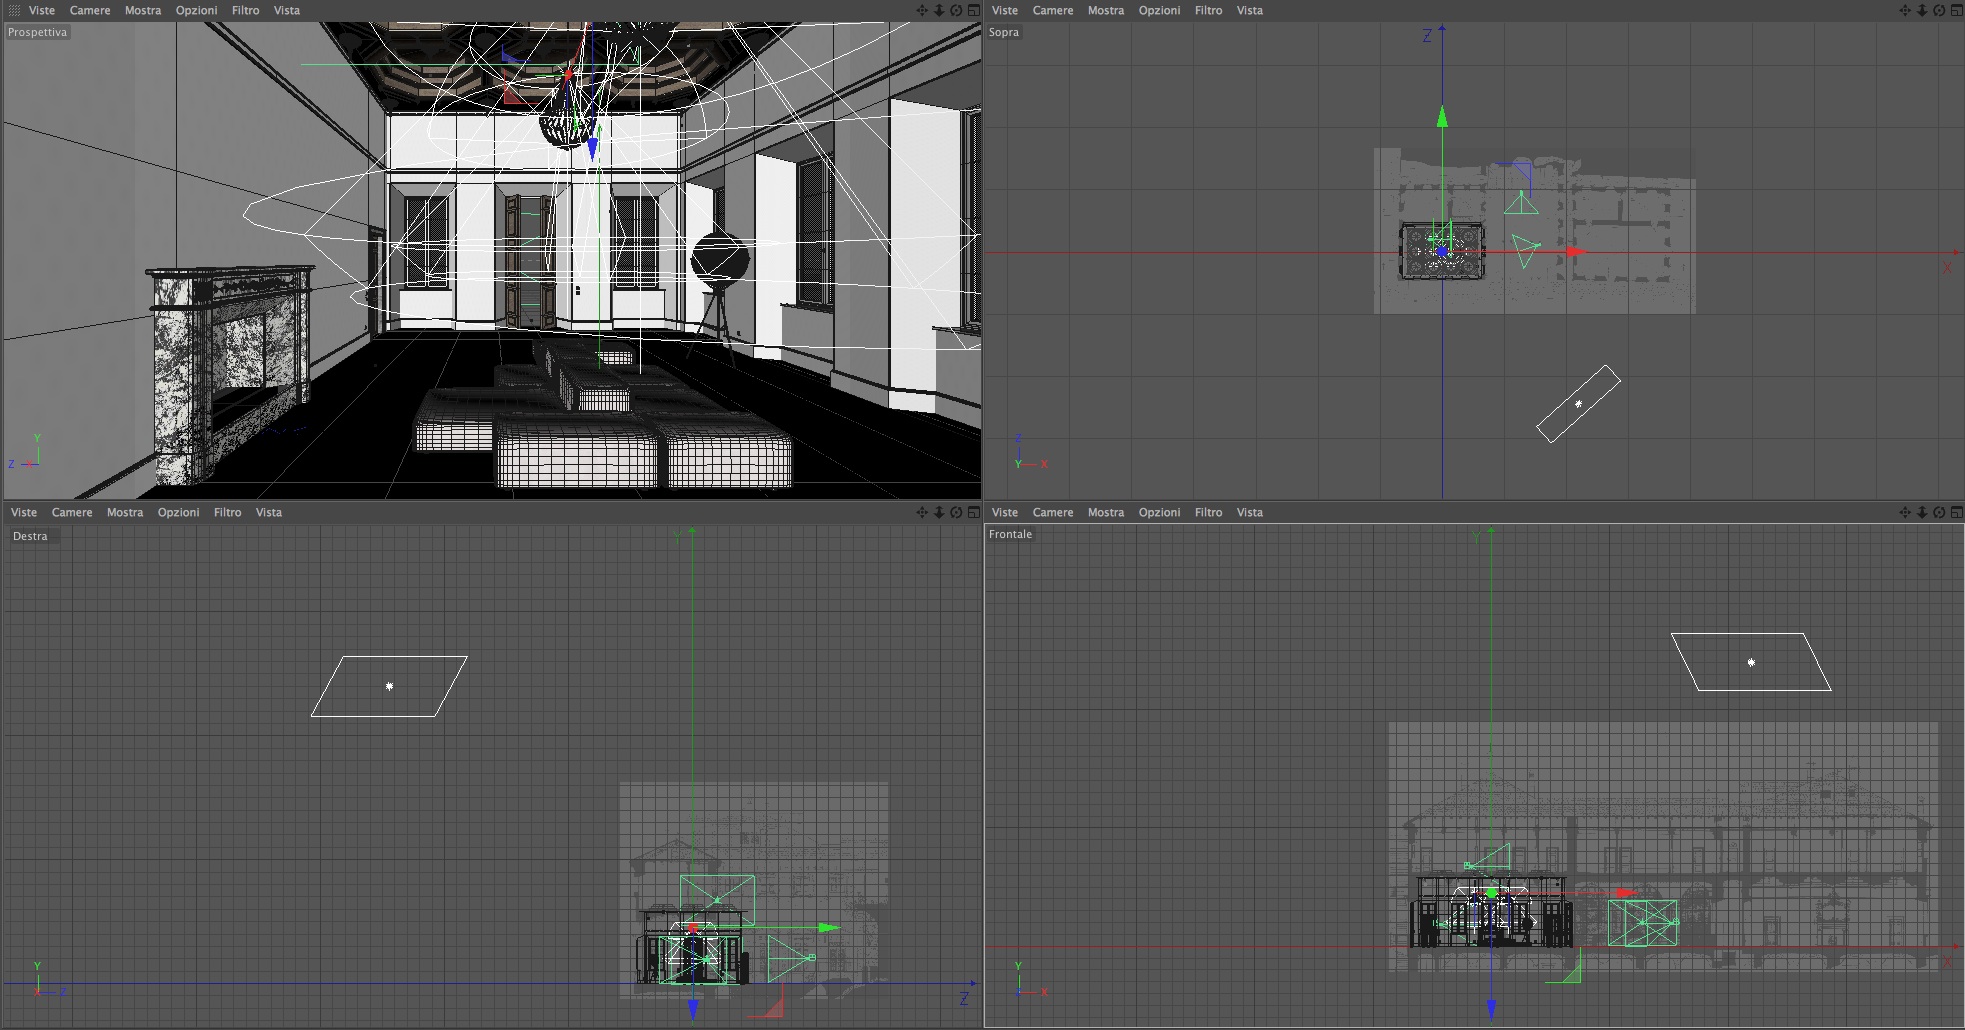Open Filtro dropdown in Destra viewport
The width and height of the screenshot is (1965, 1030).
pos(227,512)
